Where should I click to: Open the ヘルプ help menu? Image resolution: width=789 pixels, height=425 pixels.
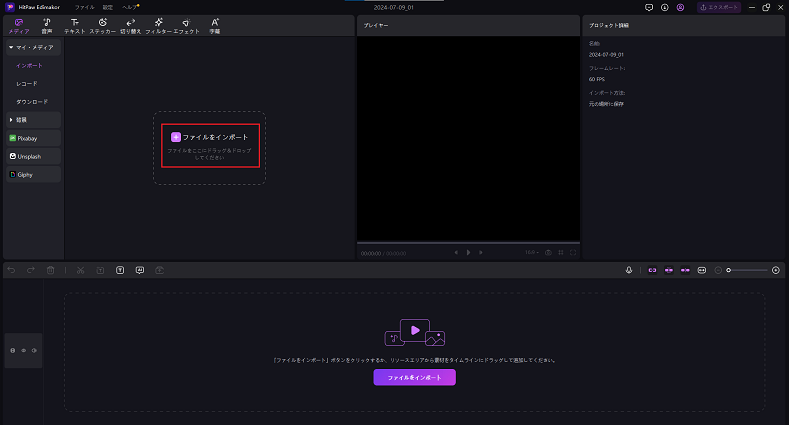click(130, 8)
